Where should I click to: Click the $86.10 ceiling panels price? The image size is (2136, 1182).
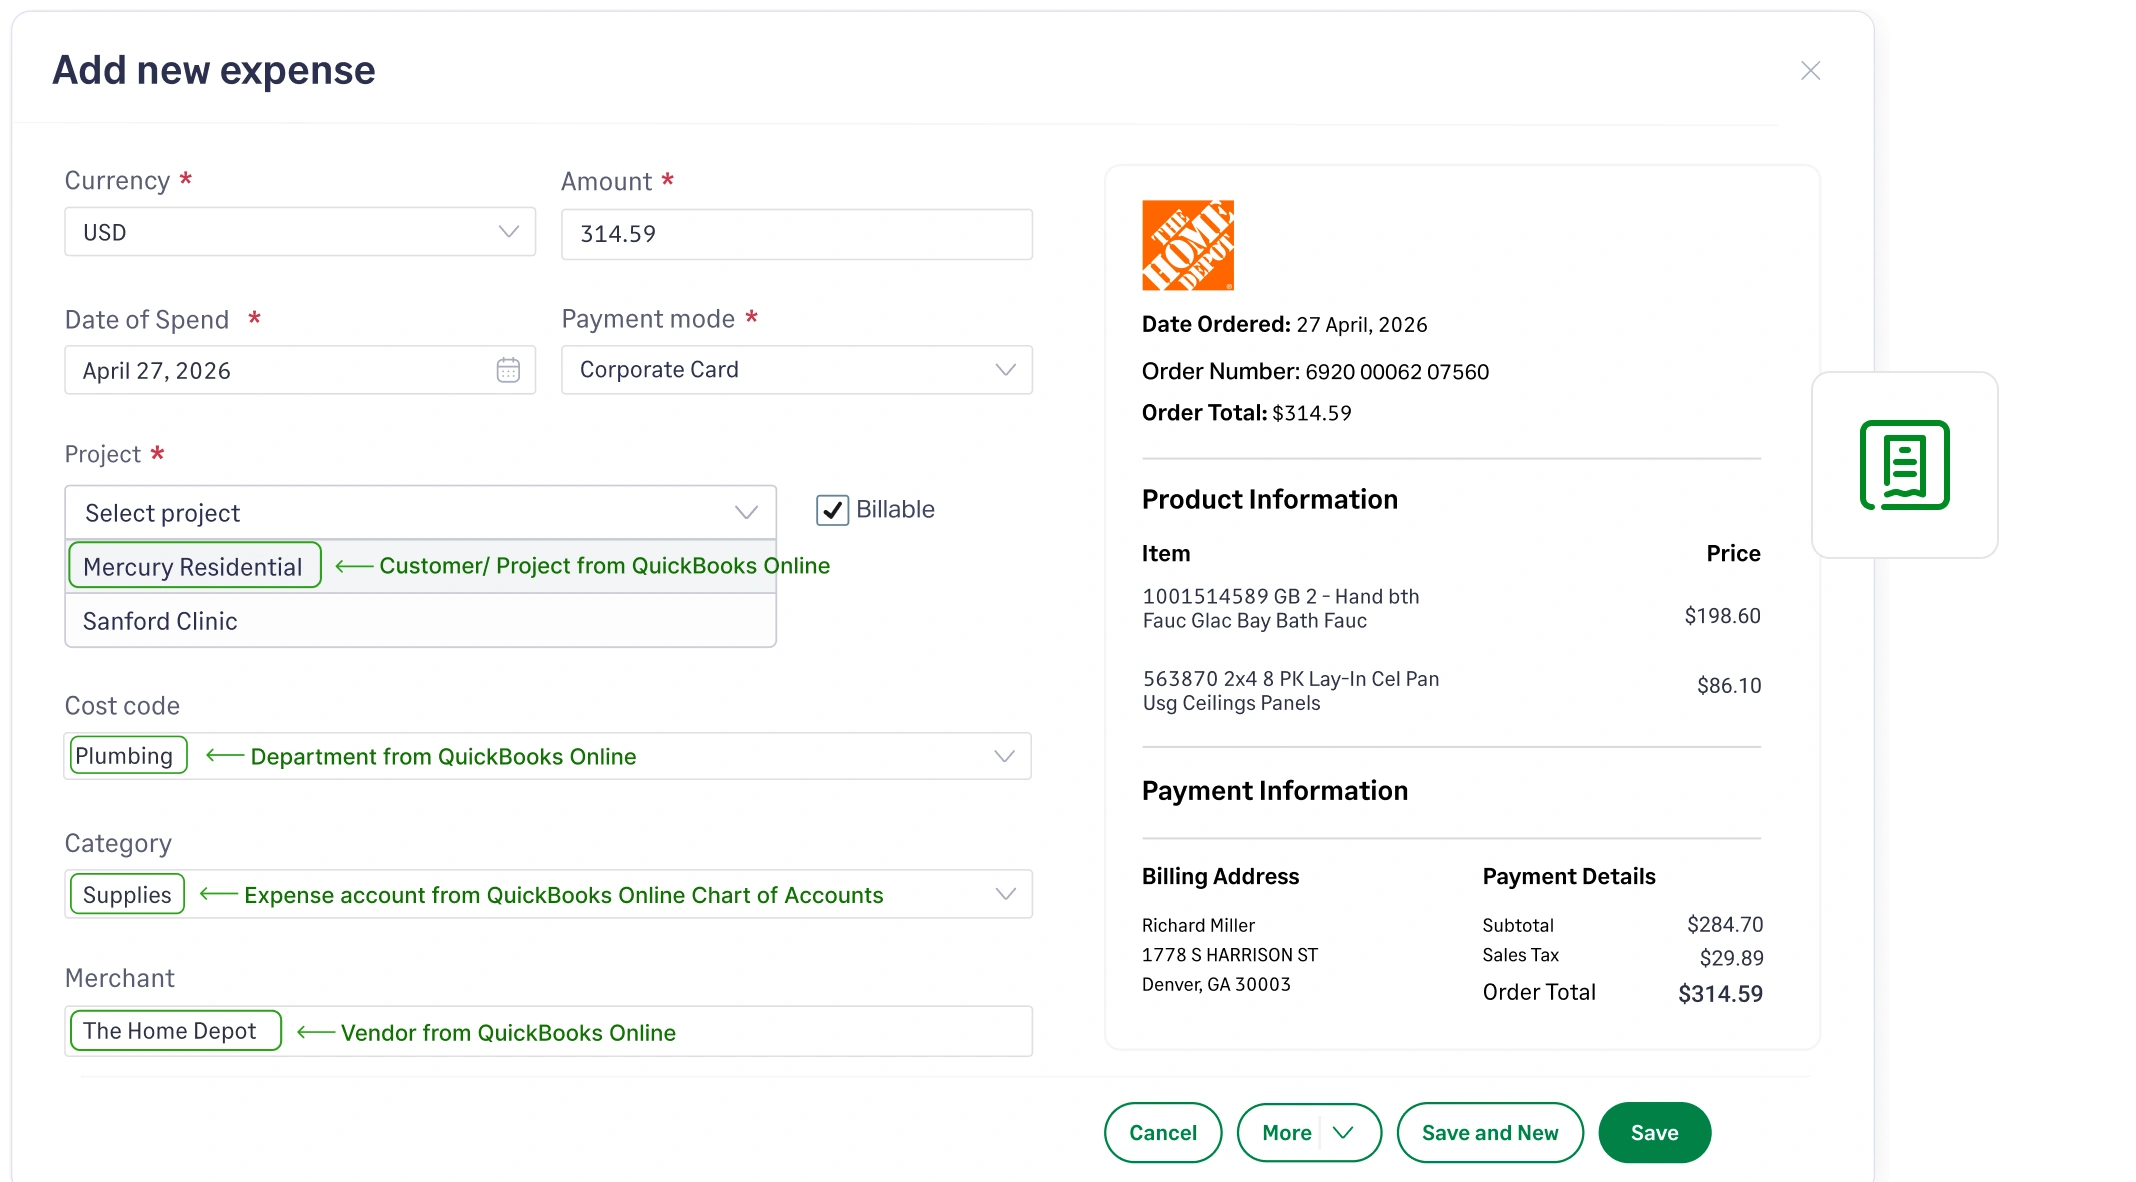point(1728,686)
